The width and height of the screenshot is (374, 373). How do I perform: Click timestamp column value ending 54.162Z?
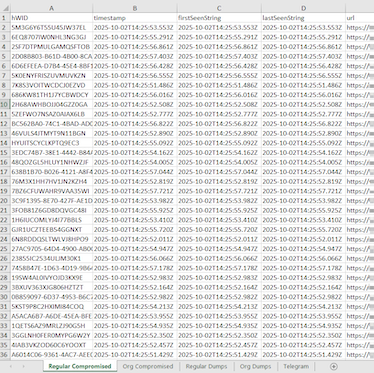(135, 153)
